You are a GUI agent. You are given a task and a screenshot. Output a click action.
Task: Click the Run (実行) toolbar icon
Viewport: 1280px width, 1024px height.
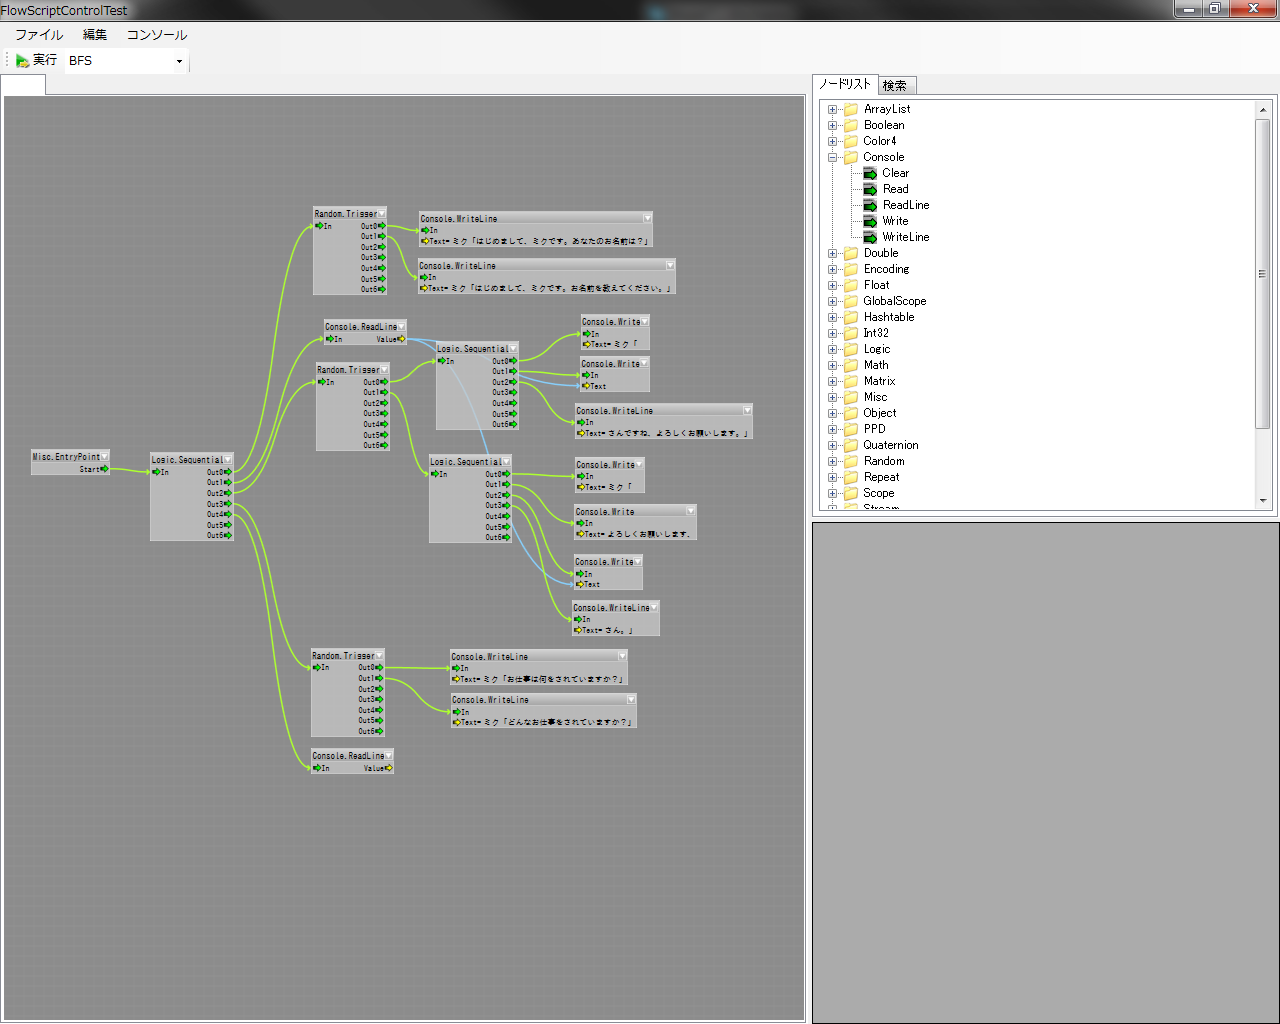[22, 61]
